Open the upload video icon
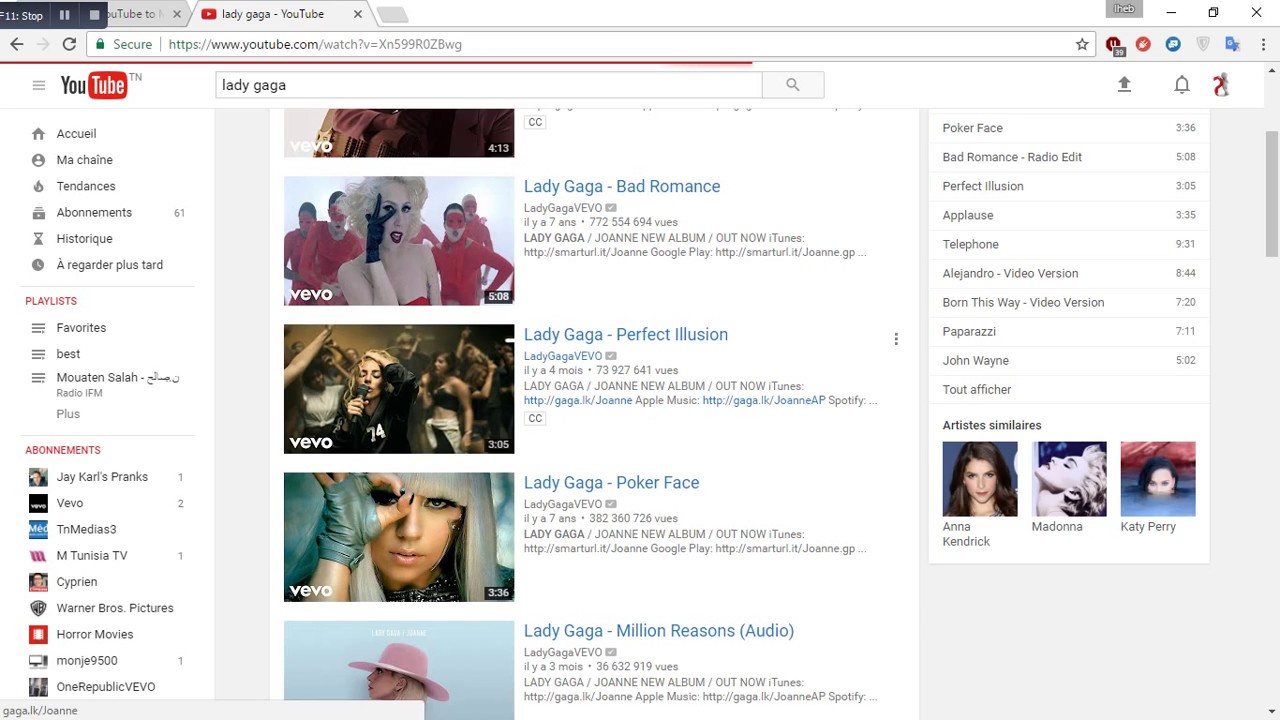 pos(1124,85)
